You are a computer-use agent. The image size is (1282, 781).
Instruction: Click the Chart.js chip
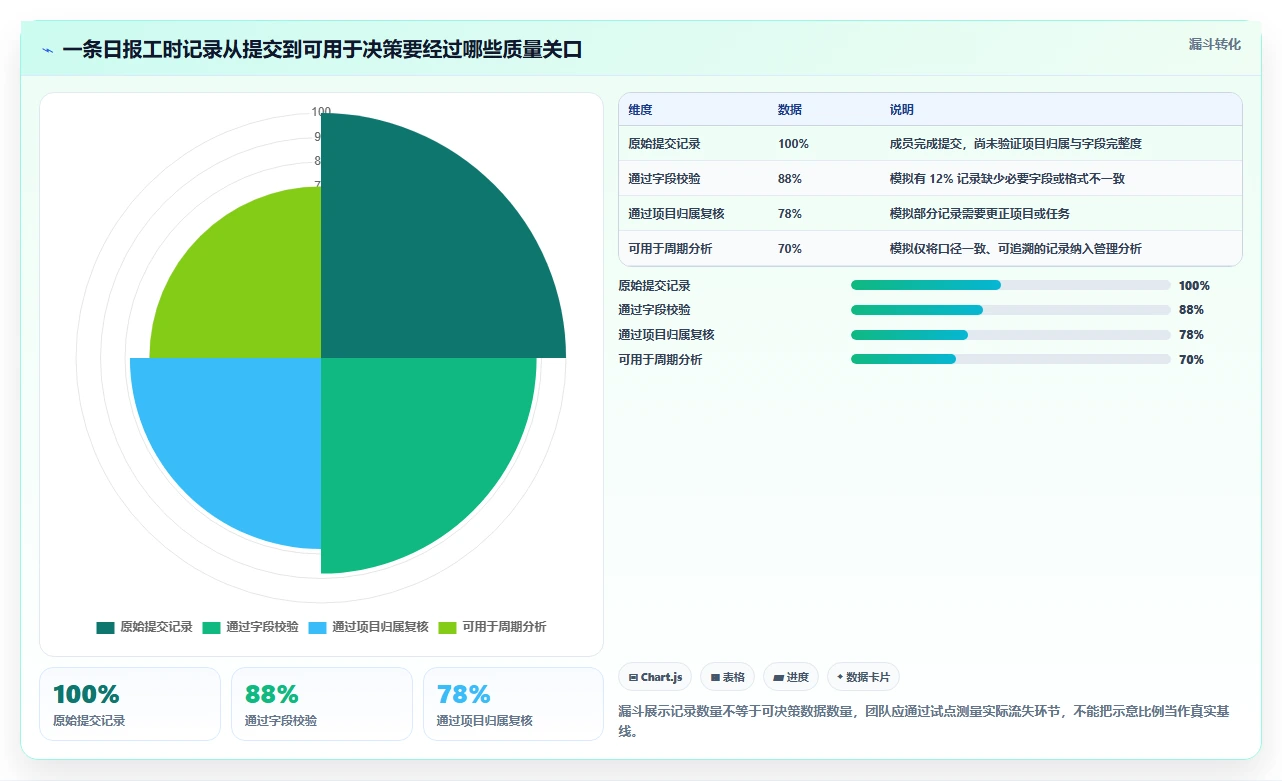tap(655, 677)
